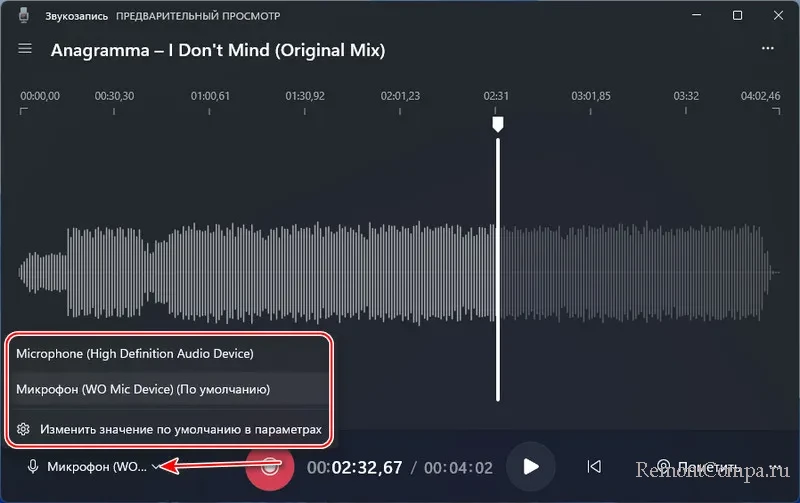This screenshot has width=800, height=503.
Task: Click the recording title Anagramma – I Don't Mind
Action: tap(217, 50)
